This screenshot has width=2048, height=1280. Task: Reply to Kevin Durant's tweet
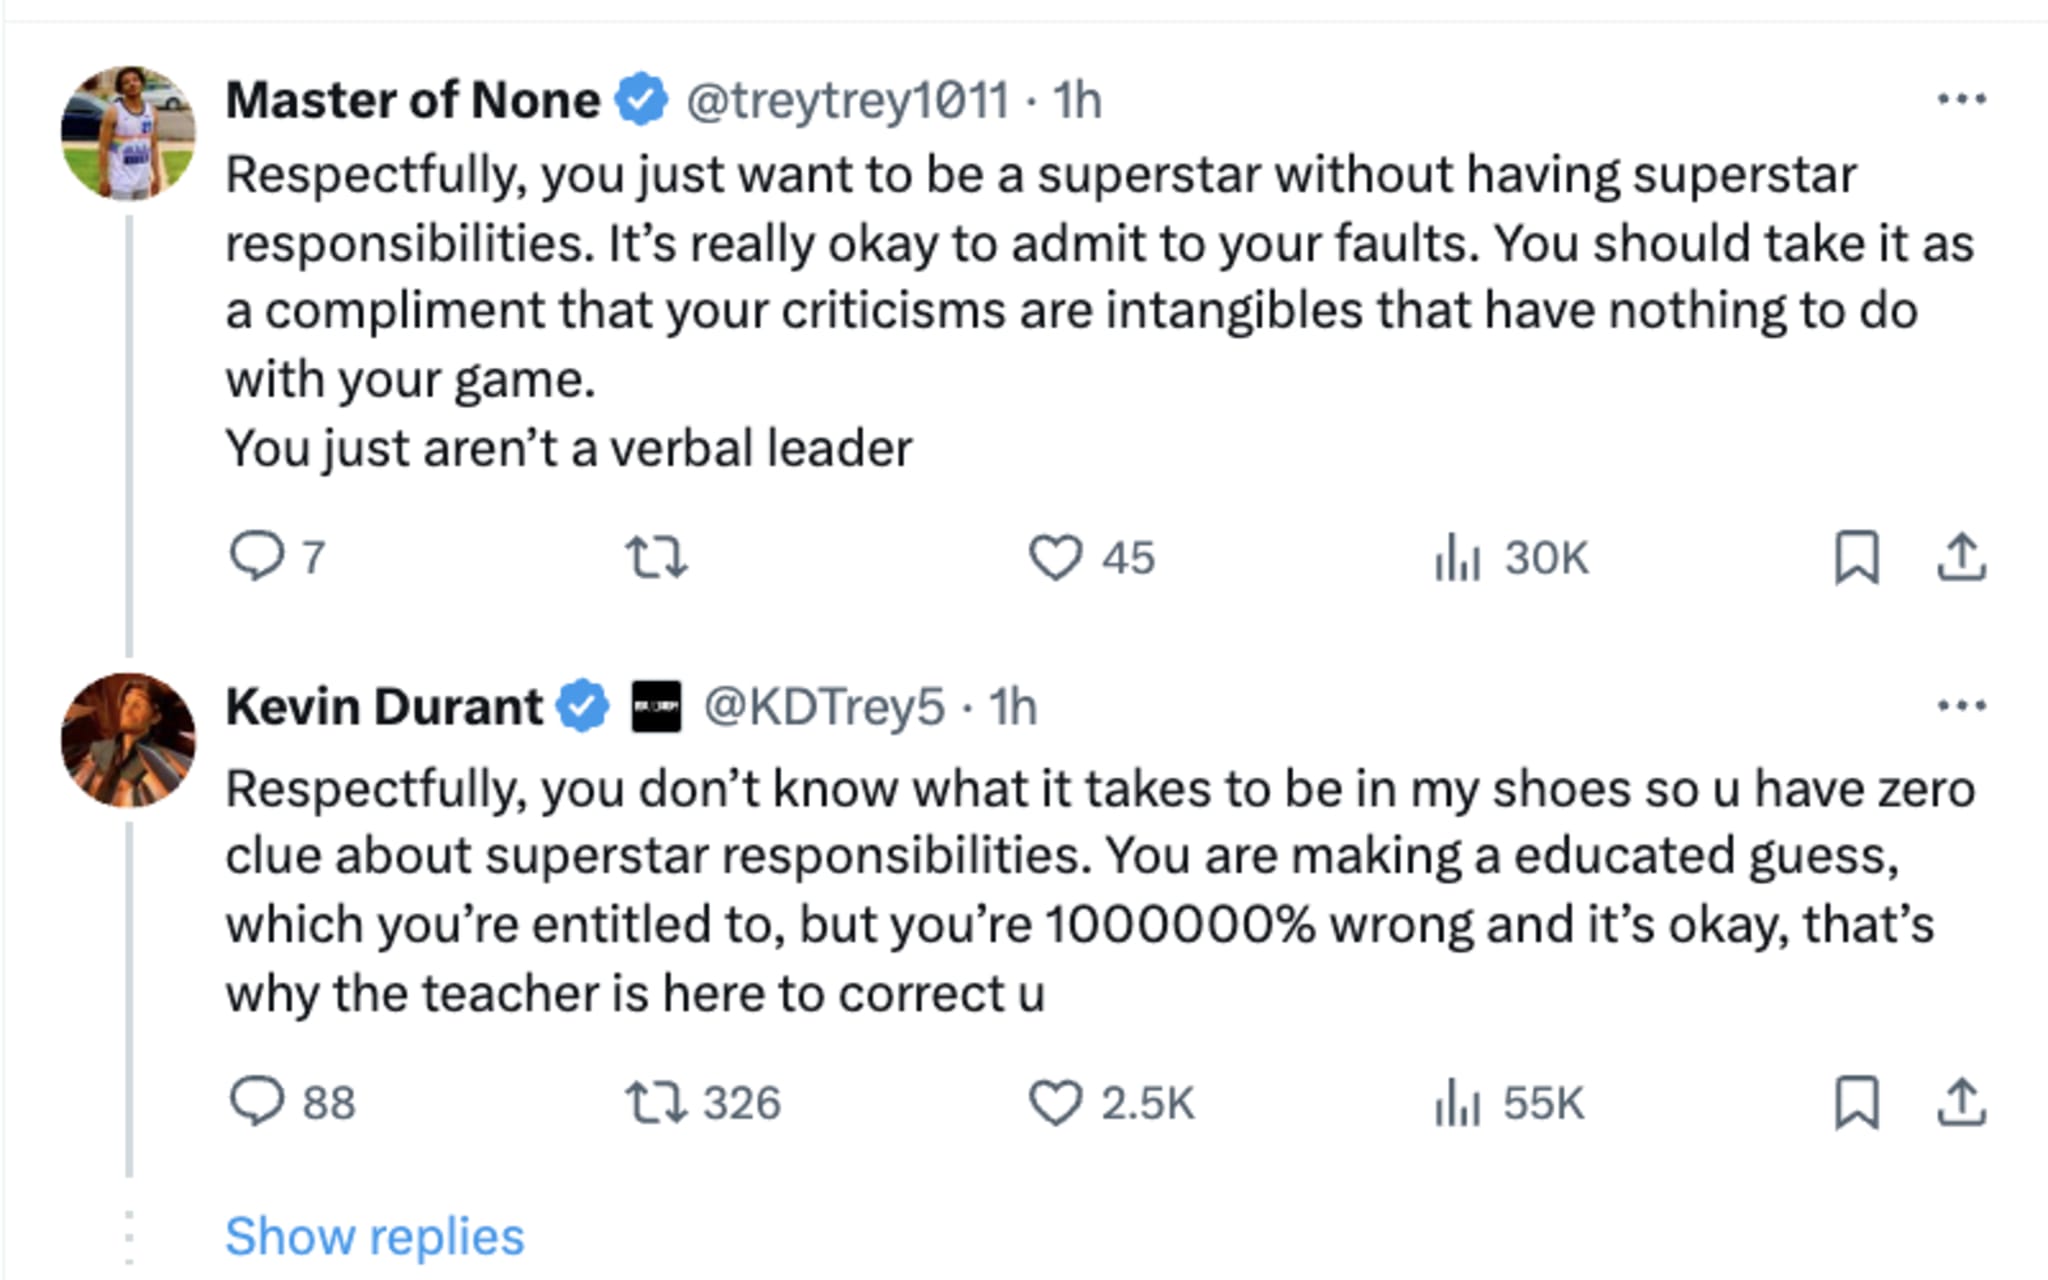pyautogui.click(x=257, y=1102)
